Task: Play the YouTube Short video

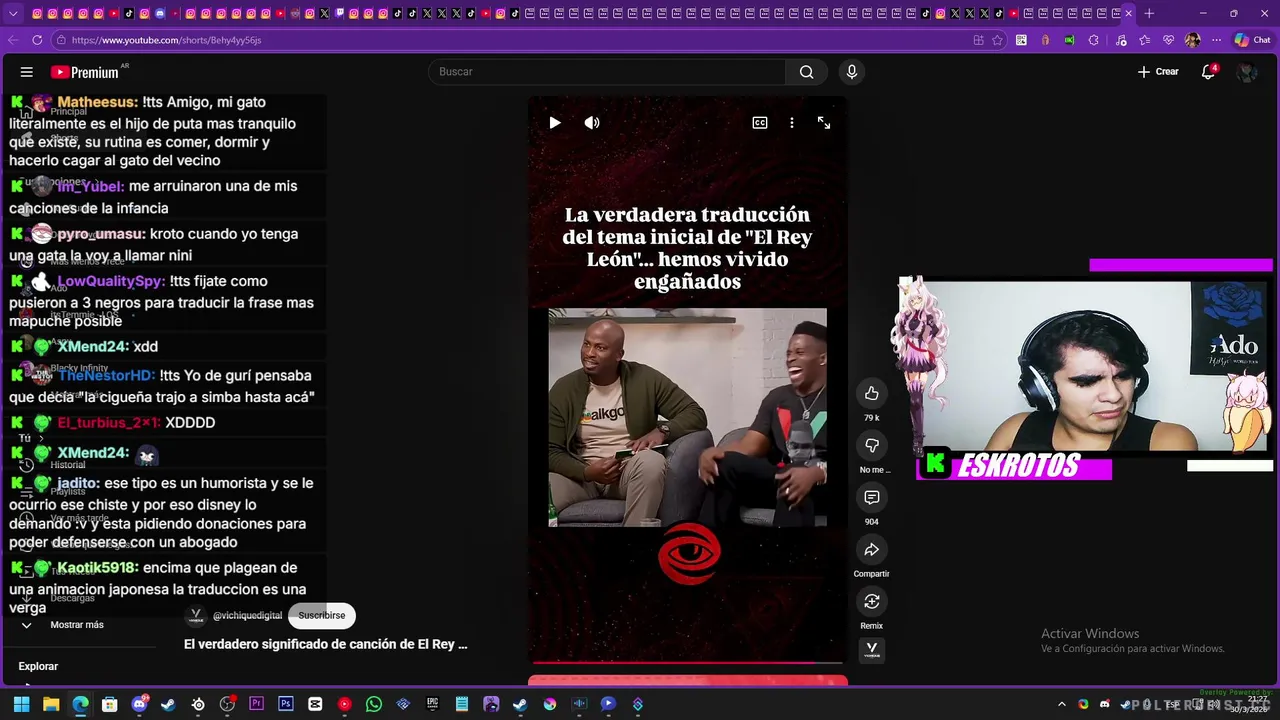Action: (555, 122)
